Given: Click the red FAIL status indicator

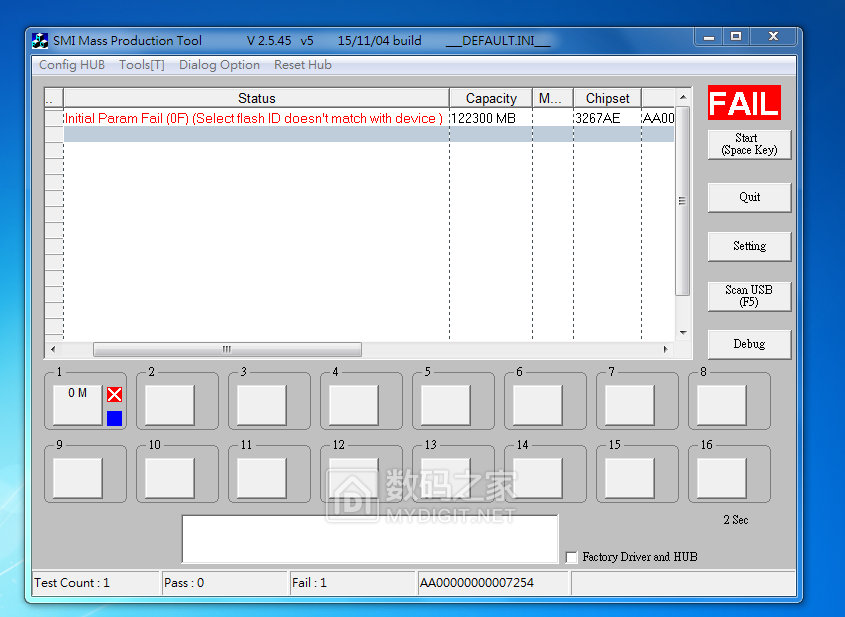Looking at the screenshot, I should 744,103.
